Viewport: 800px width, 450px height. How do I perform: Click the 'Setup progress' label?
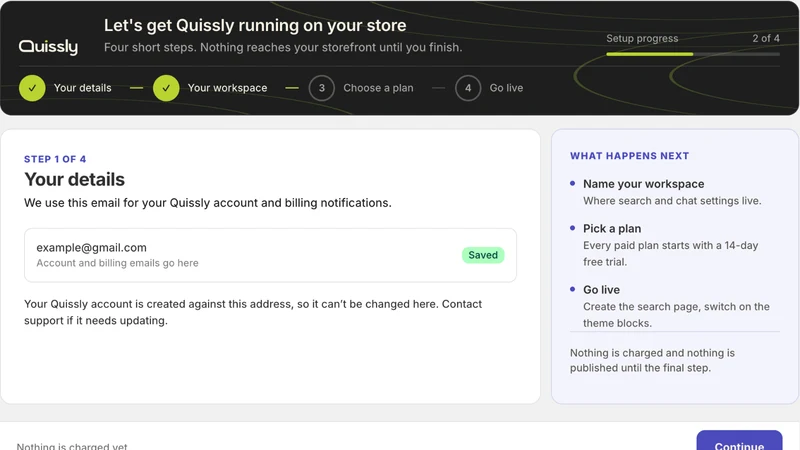click(x=642, y=38)
